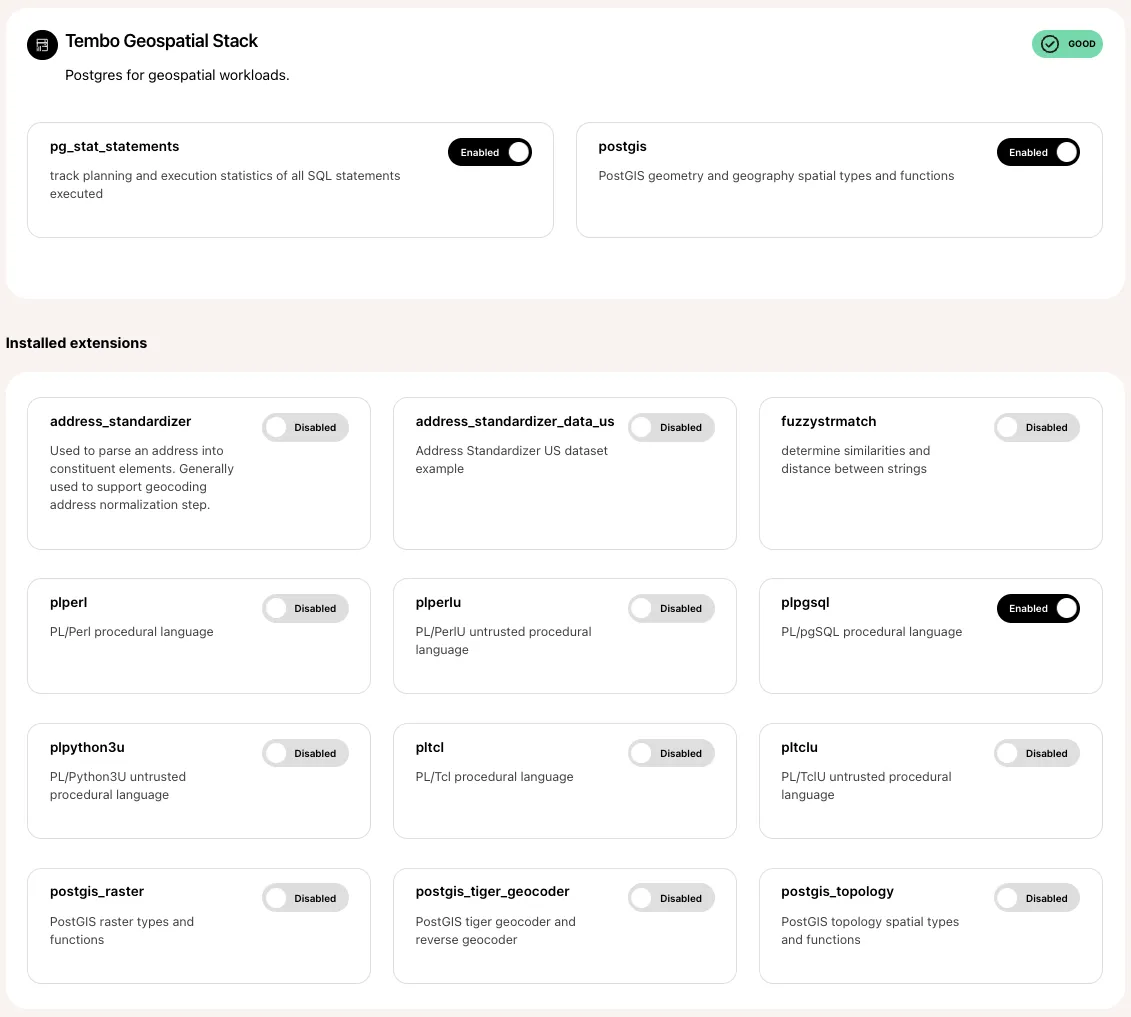1131x1017 pixels.
Task: Click the "plperlu" extension name
Action: (x=439, y=602)
